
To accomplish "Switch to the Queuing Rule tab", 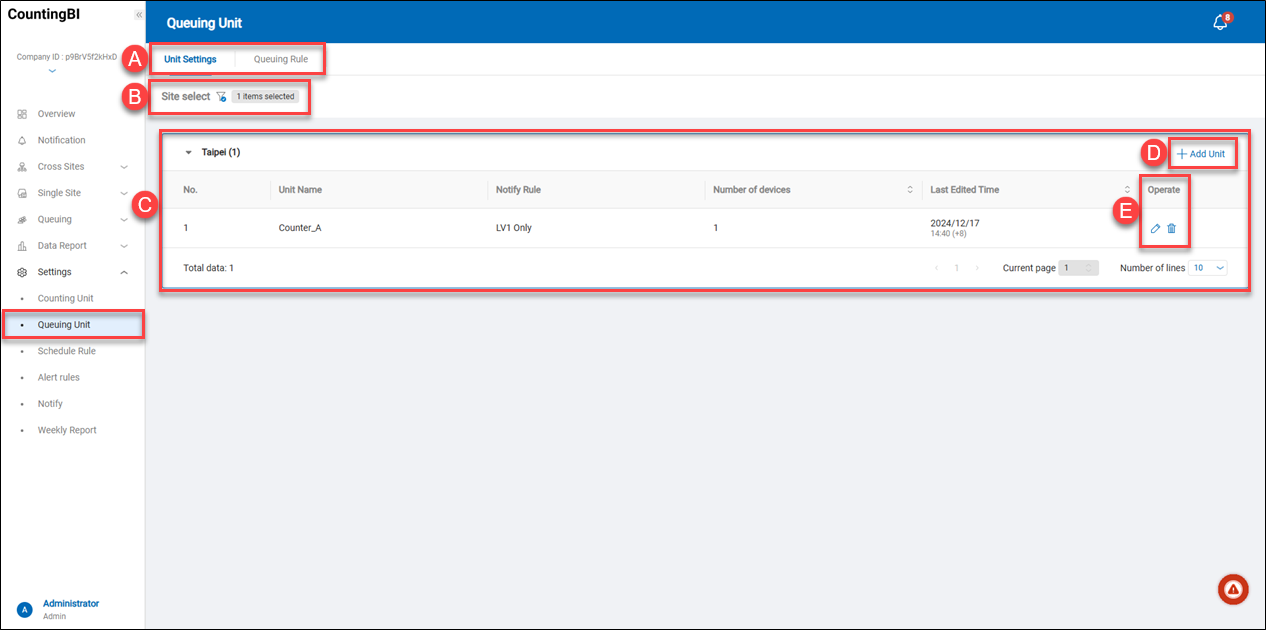I will (x=280, y=59).
